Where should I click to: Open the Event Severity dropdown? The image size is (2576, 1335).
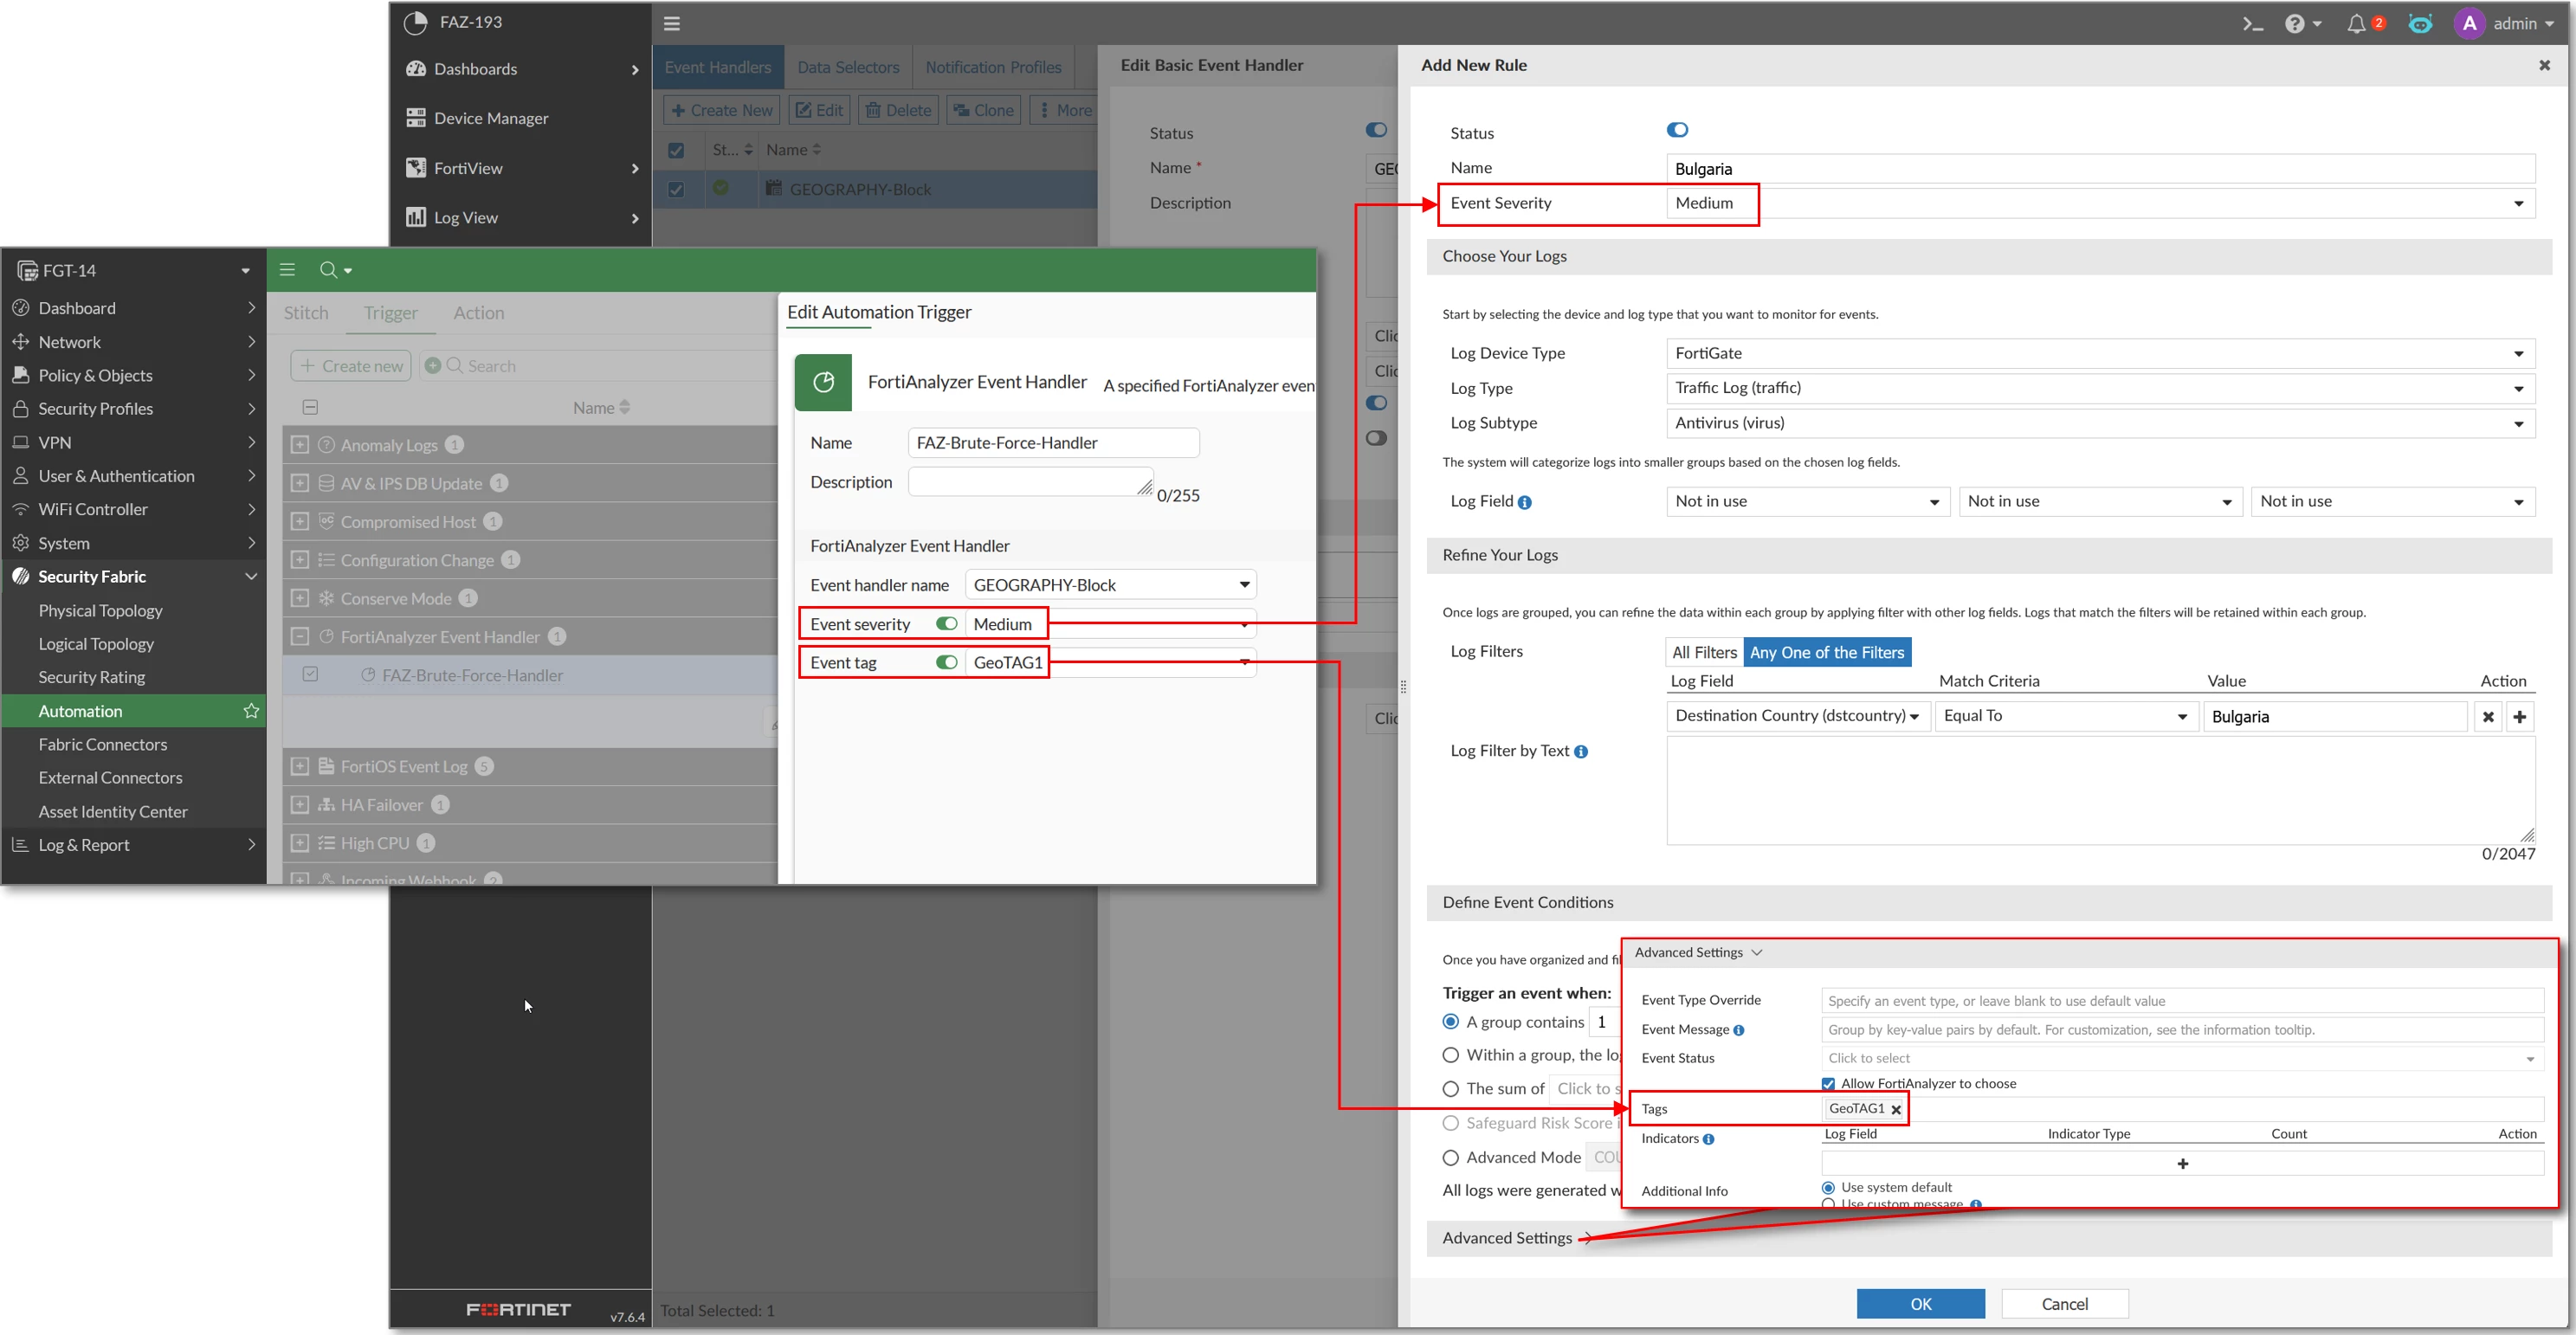2100,203
